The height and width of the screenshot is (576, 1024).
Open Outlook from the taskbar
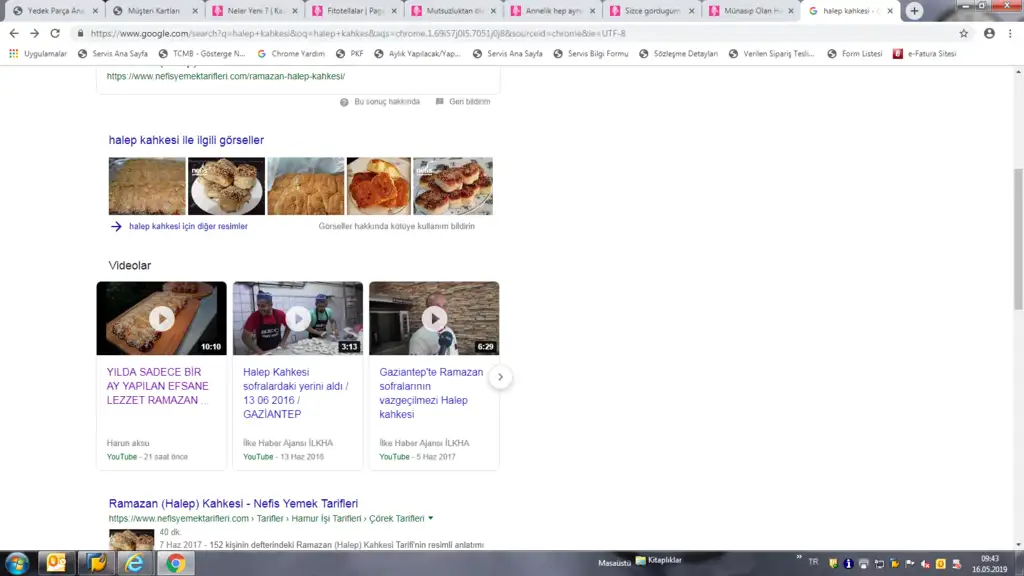(58, 563)
